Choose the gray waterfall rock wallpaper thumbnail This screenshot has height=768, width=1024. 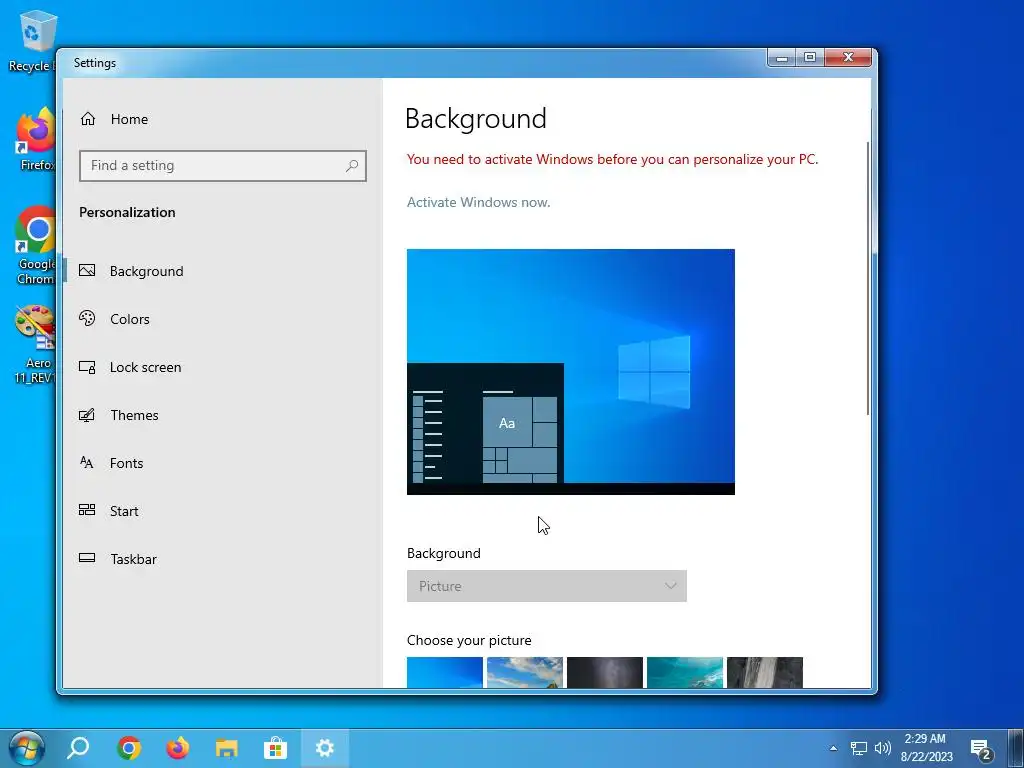coord(765,672)
